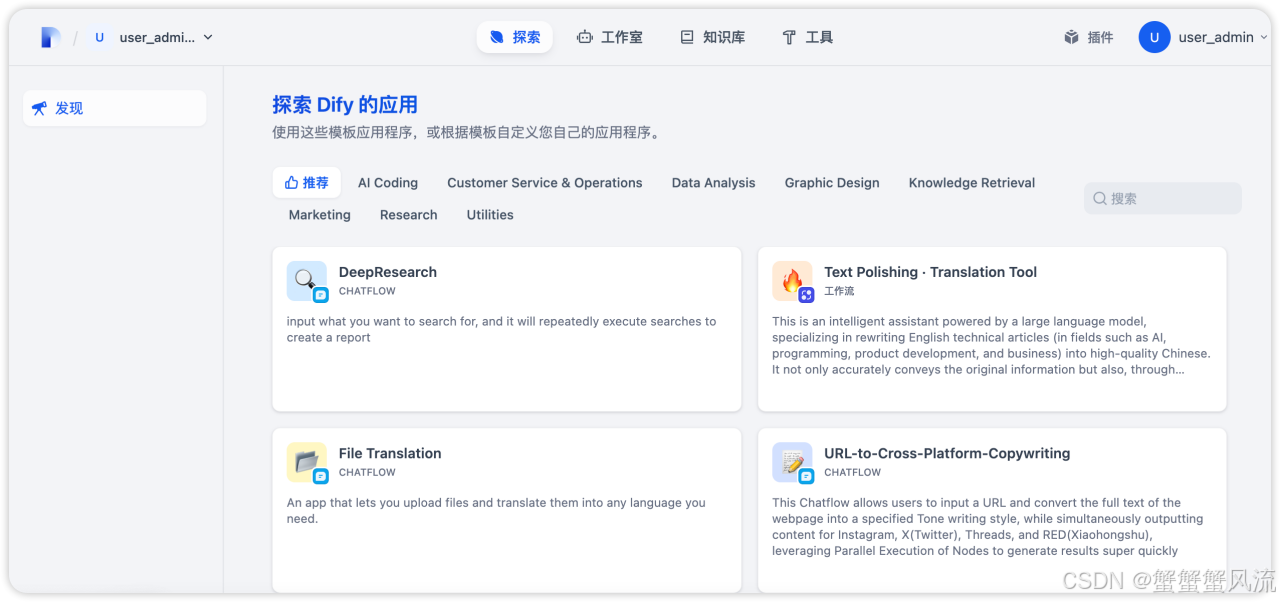This screenshot has width=1280, height=602.
Task: Click the CHATFLOW label under File Translation
Action: tap(367, 472)
